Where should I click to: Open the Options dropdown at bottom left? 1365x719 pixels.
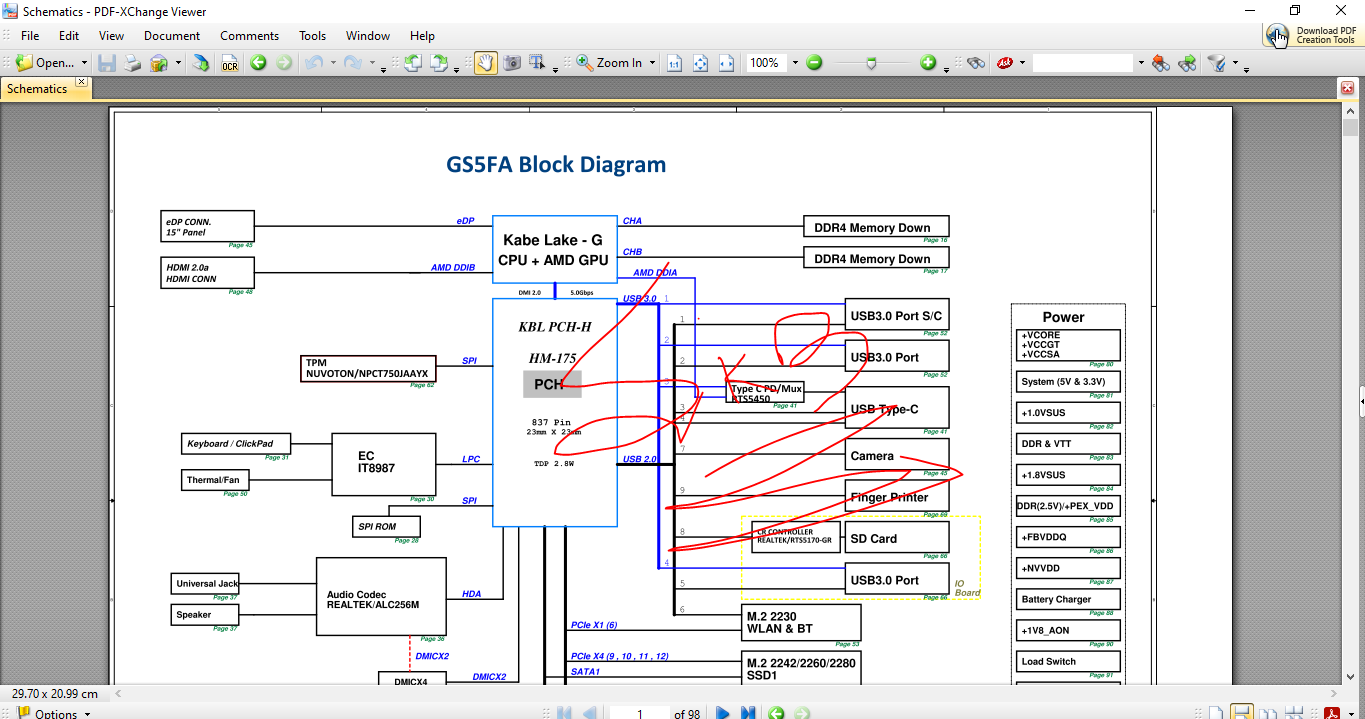55,713
